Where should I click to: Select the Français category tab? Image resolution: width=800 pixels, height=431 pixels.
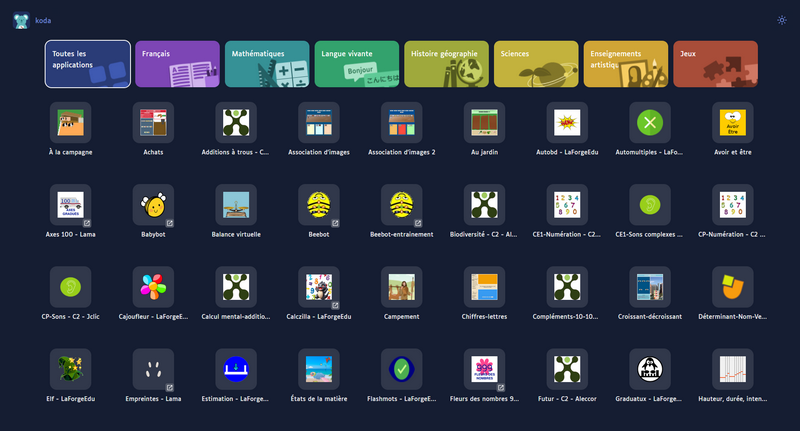[177, 64]
